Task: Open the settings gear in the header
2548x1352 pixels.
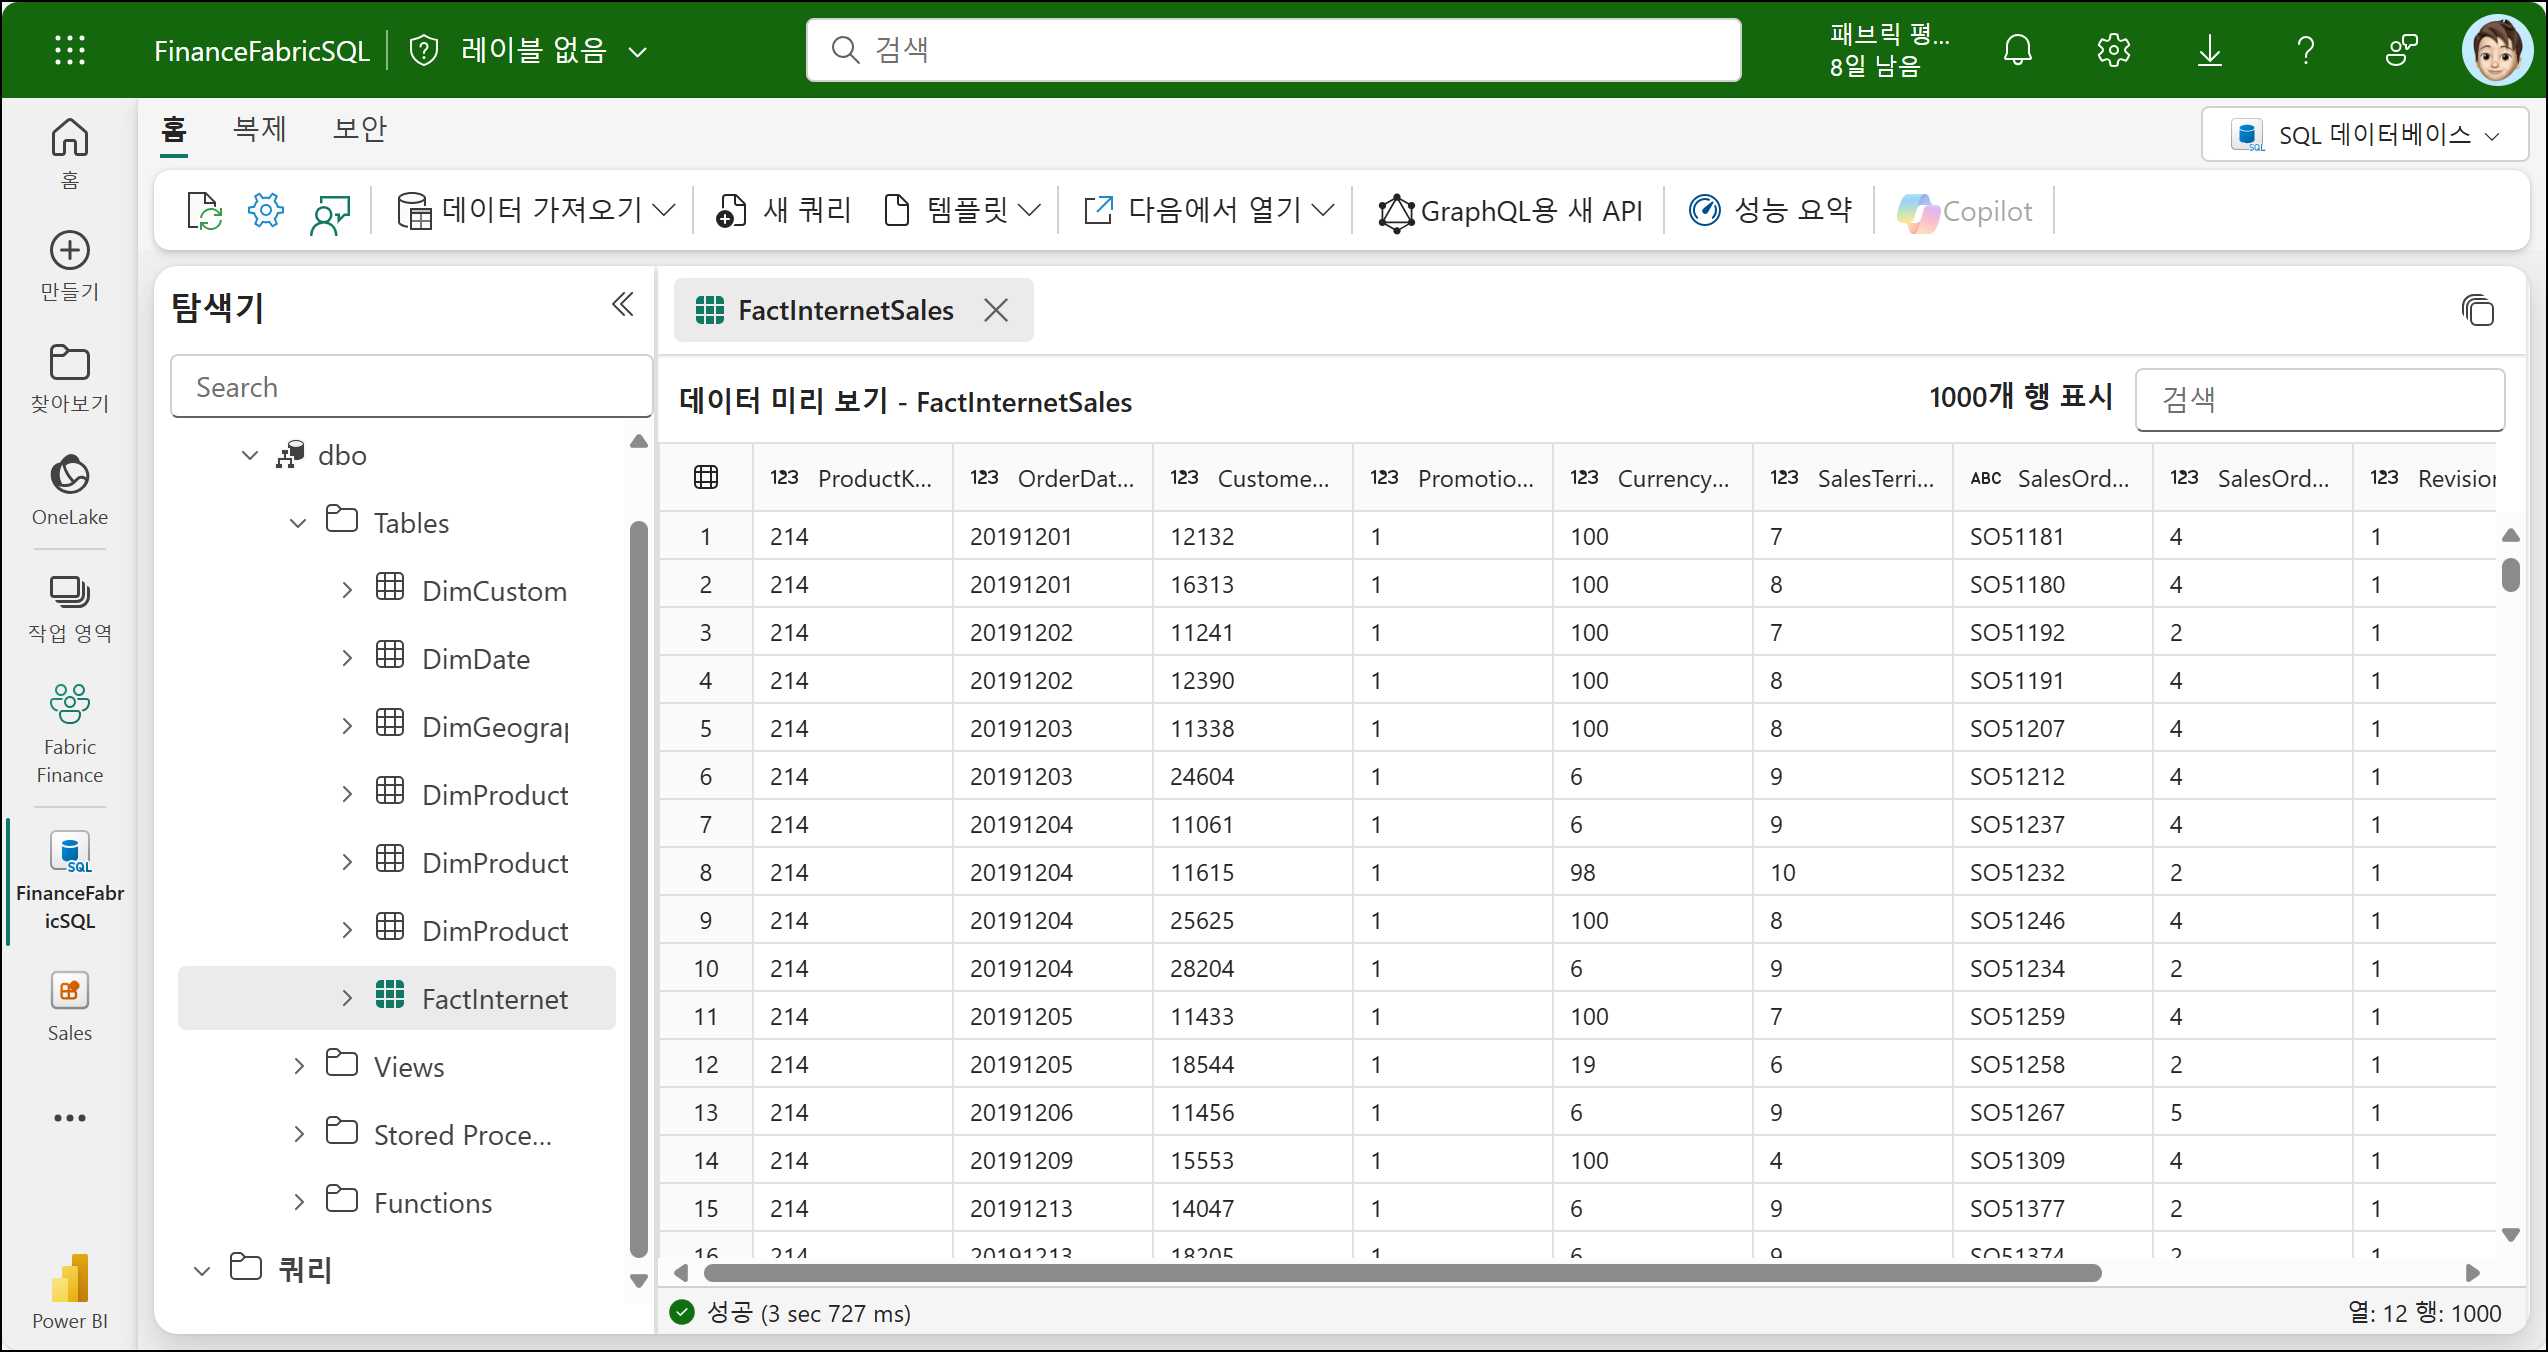Action: (2114, 50)
